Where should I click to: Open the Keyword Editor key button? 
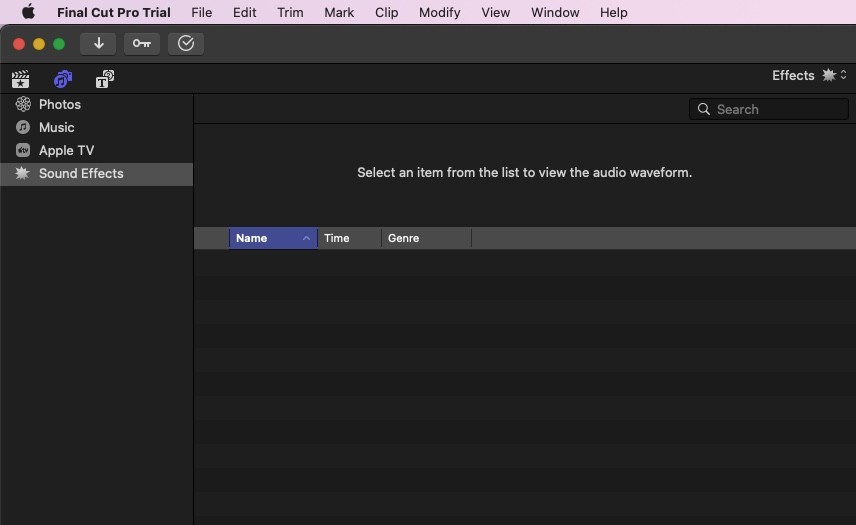coord(142,44)
